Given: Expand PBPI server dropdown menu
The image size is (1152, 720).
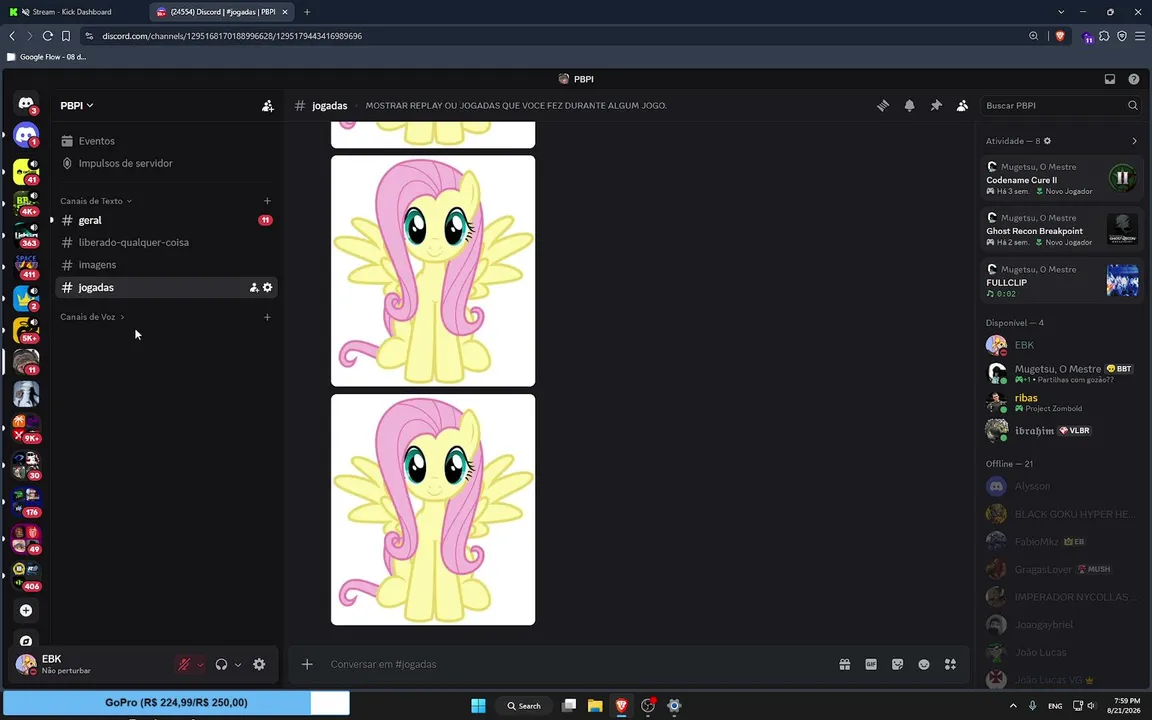Looking at the screenshot, I should [77, 106].
